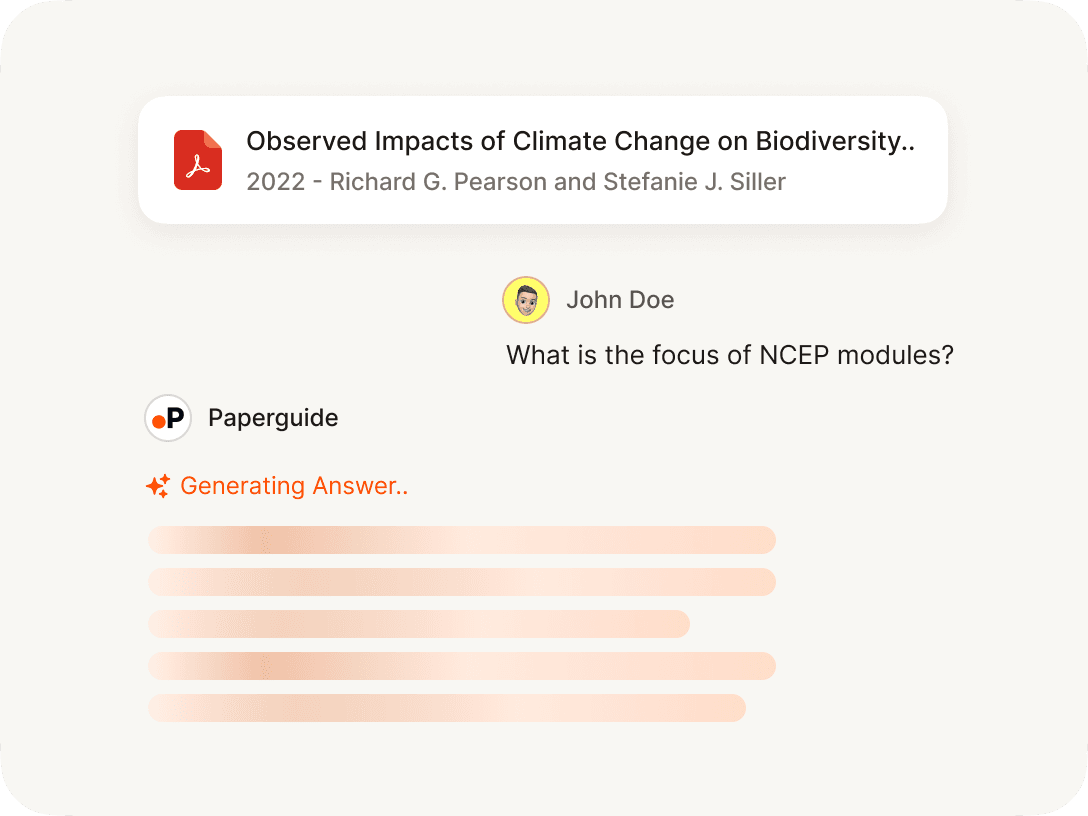The image size is (1088, 816).
Task: Click the last loading bar in the answer area
Action: (447, 708)
